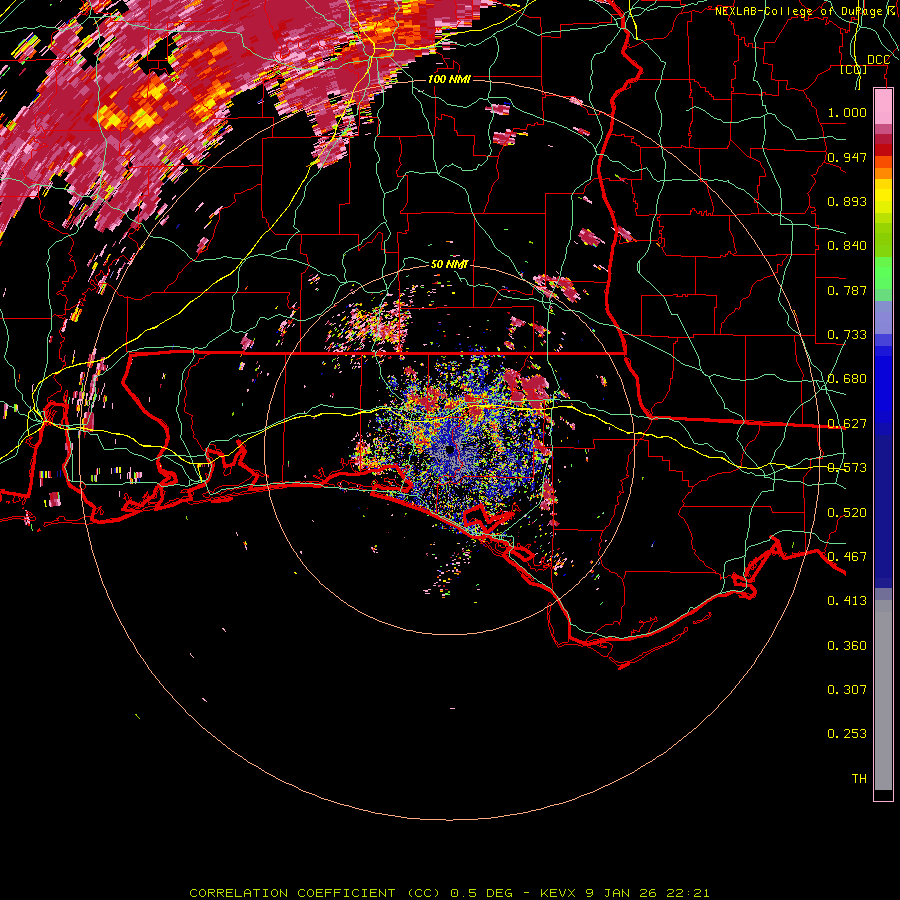Click the NEXLAB-College of DuPage title text

[805, 11]
